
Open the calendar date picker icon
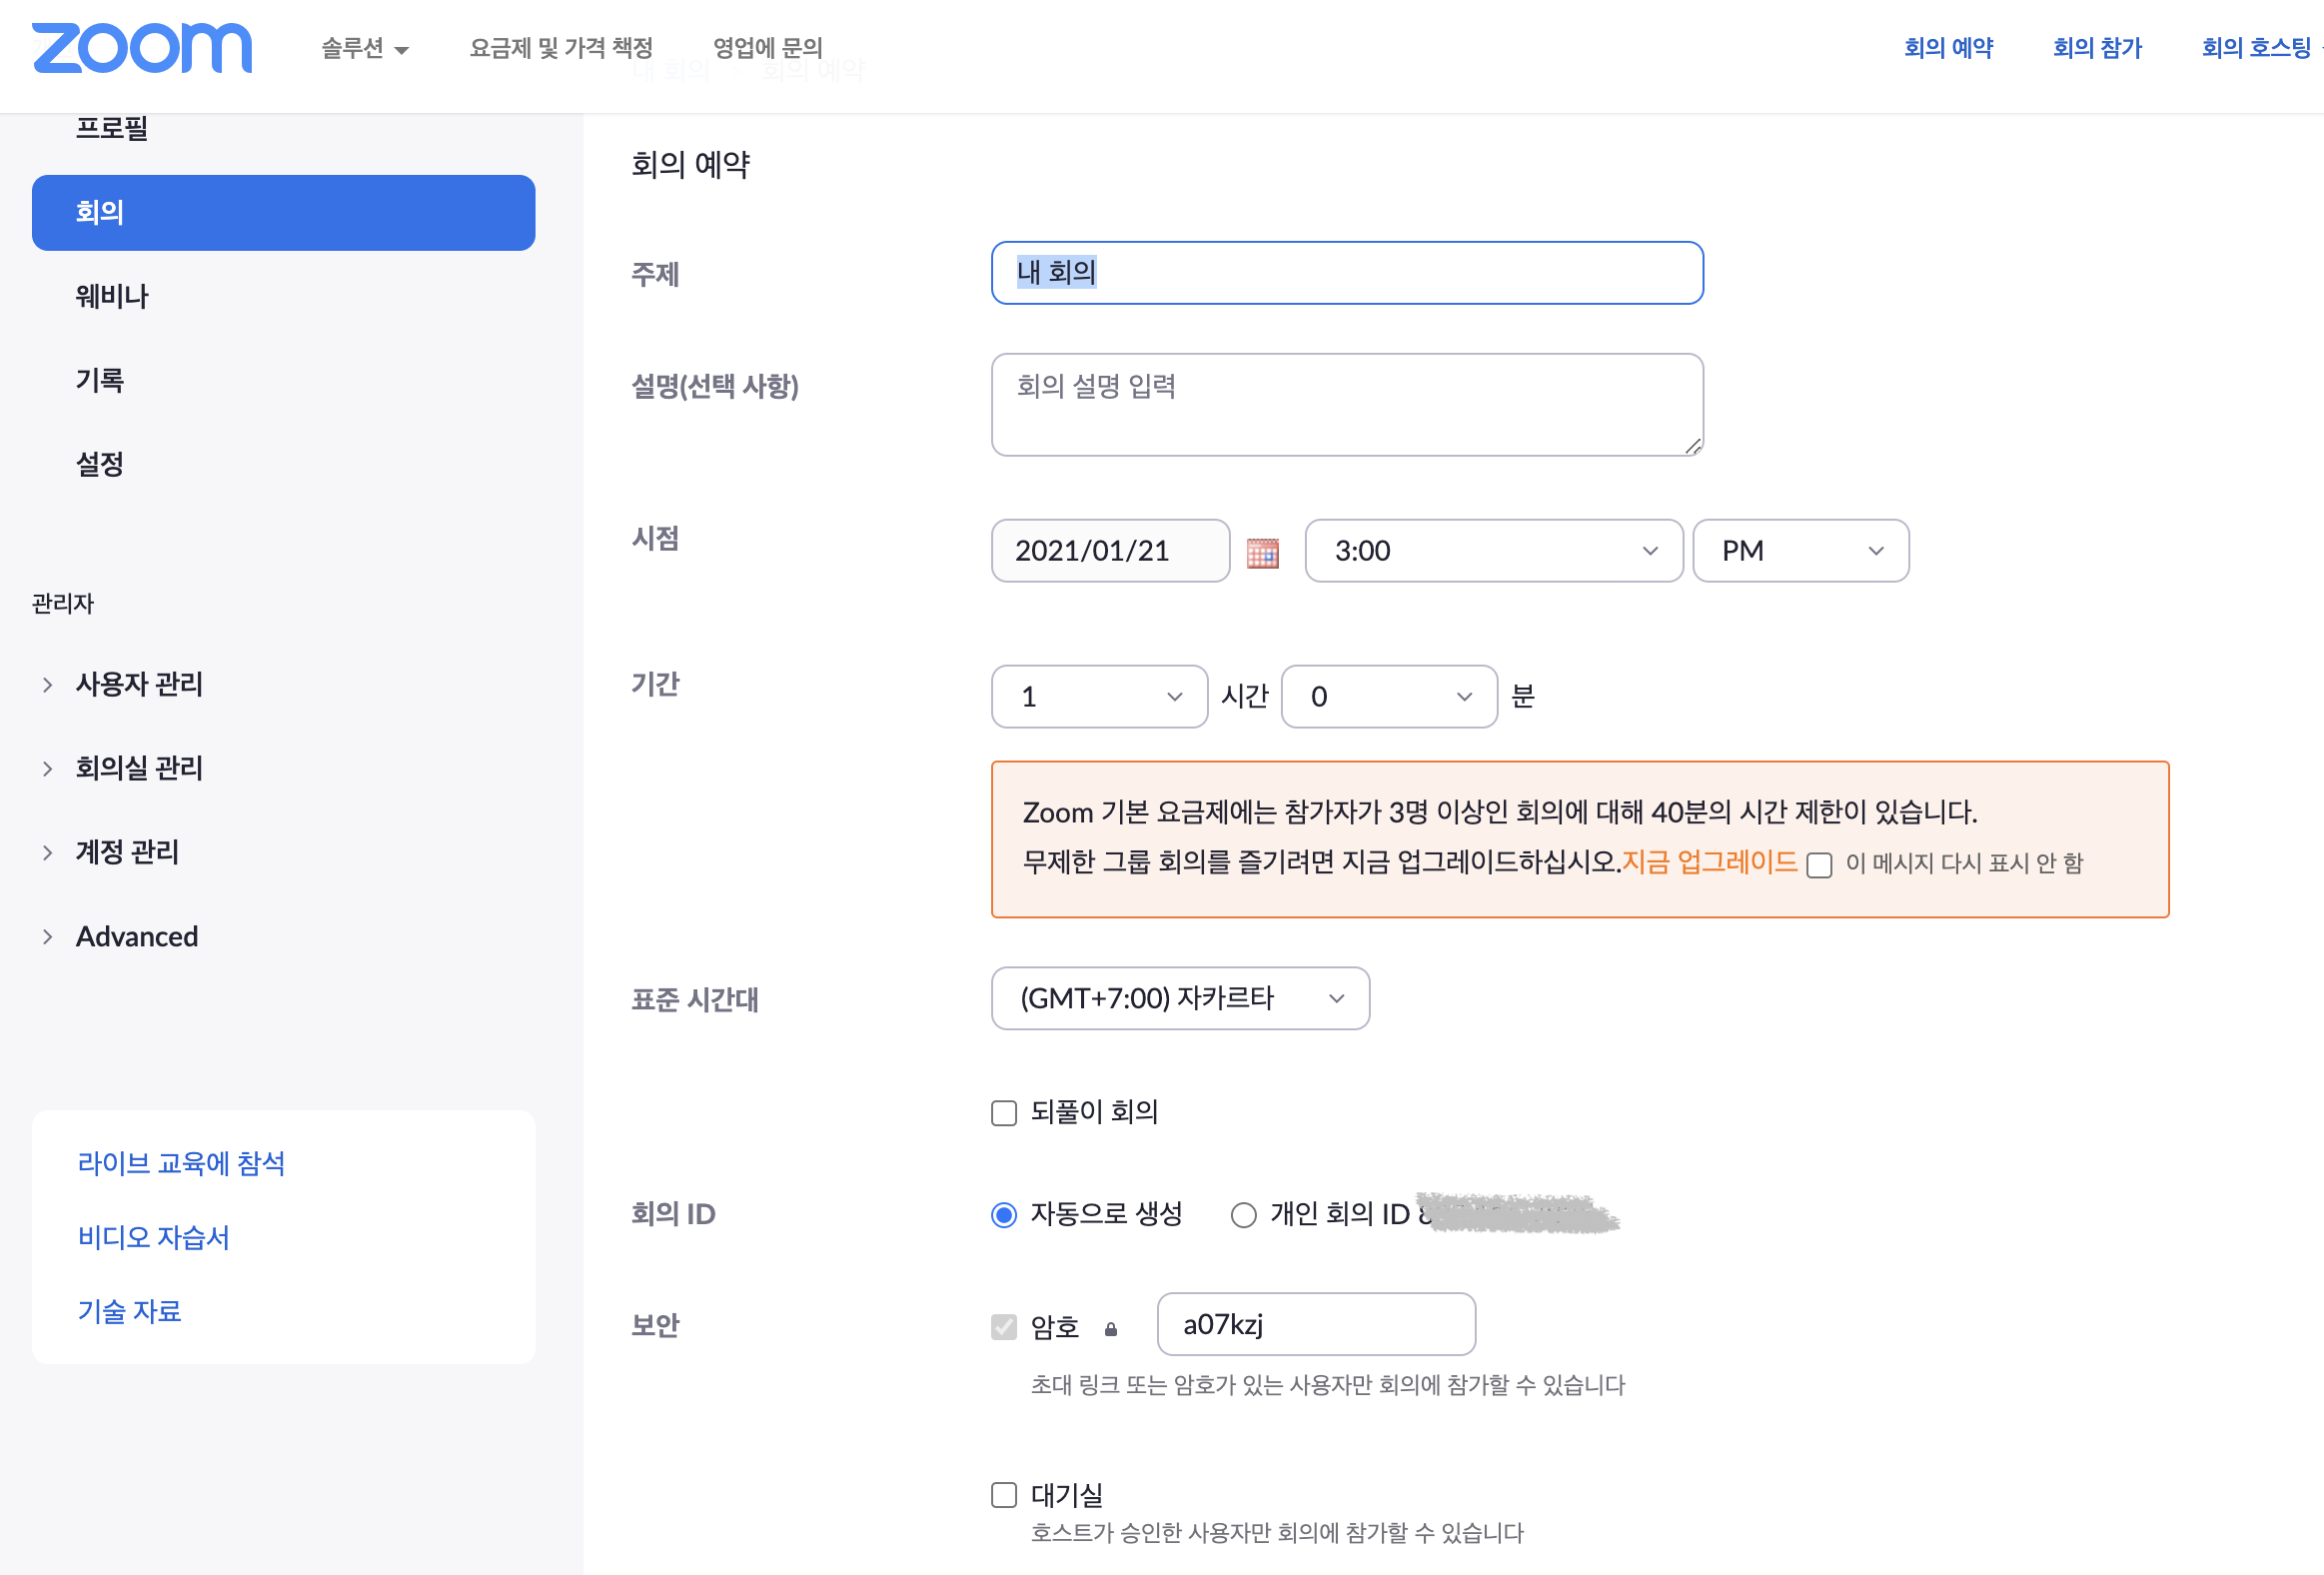tap(1262, 552)
